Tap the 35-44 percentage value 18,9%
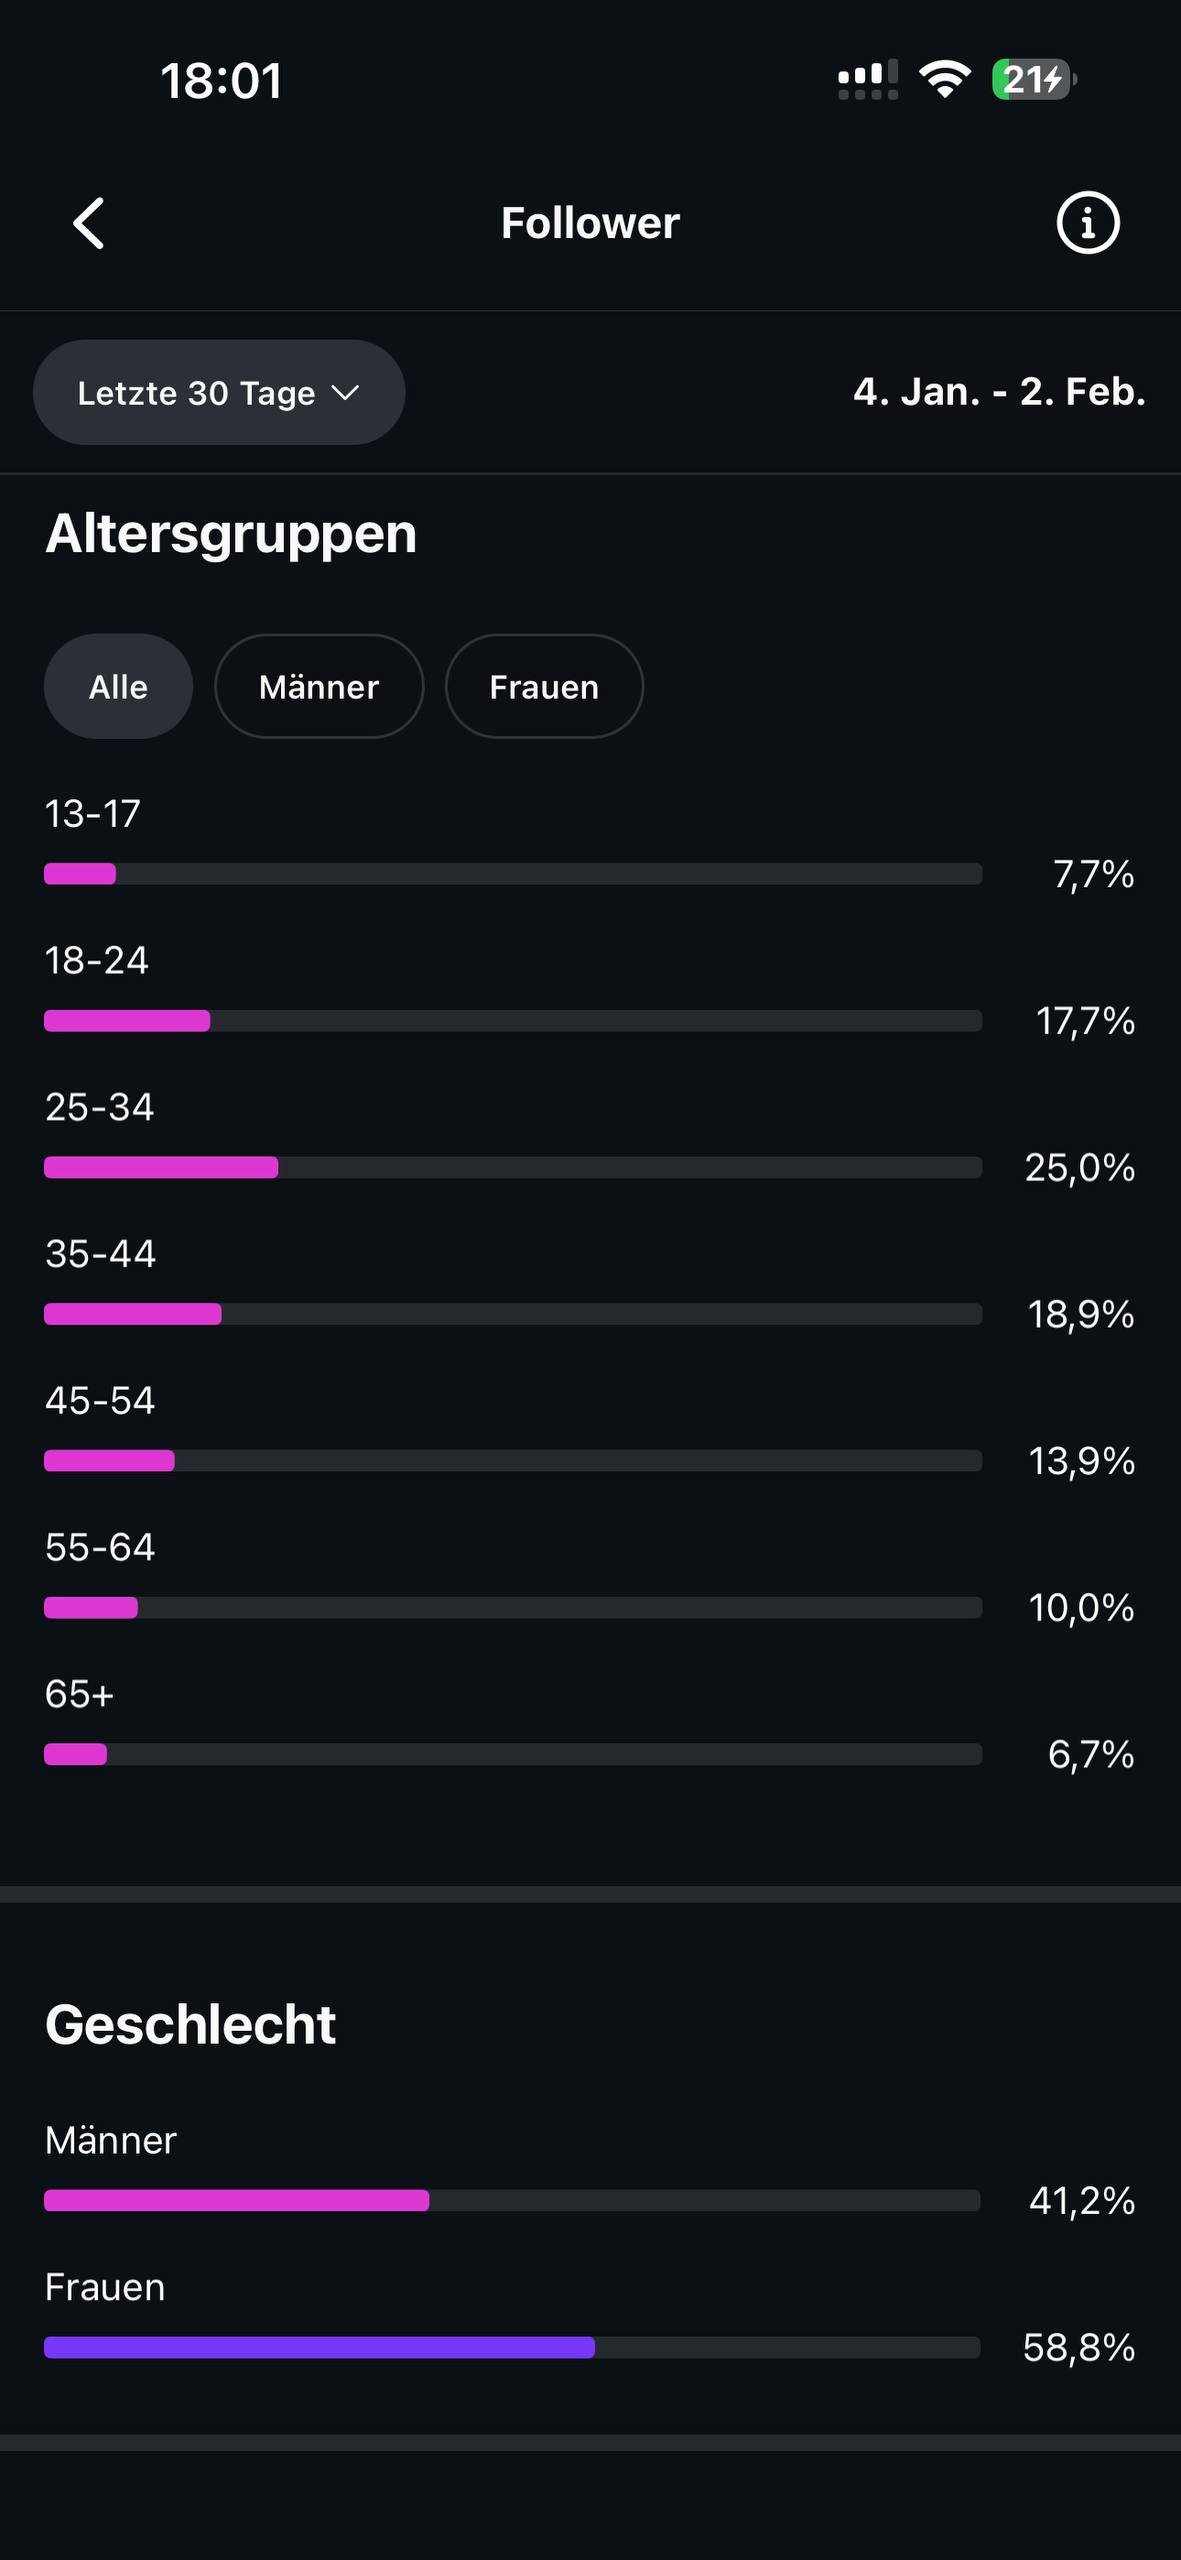 [1081, 1314]
